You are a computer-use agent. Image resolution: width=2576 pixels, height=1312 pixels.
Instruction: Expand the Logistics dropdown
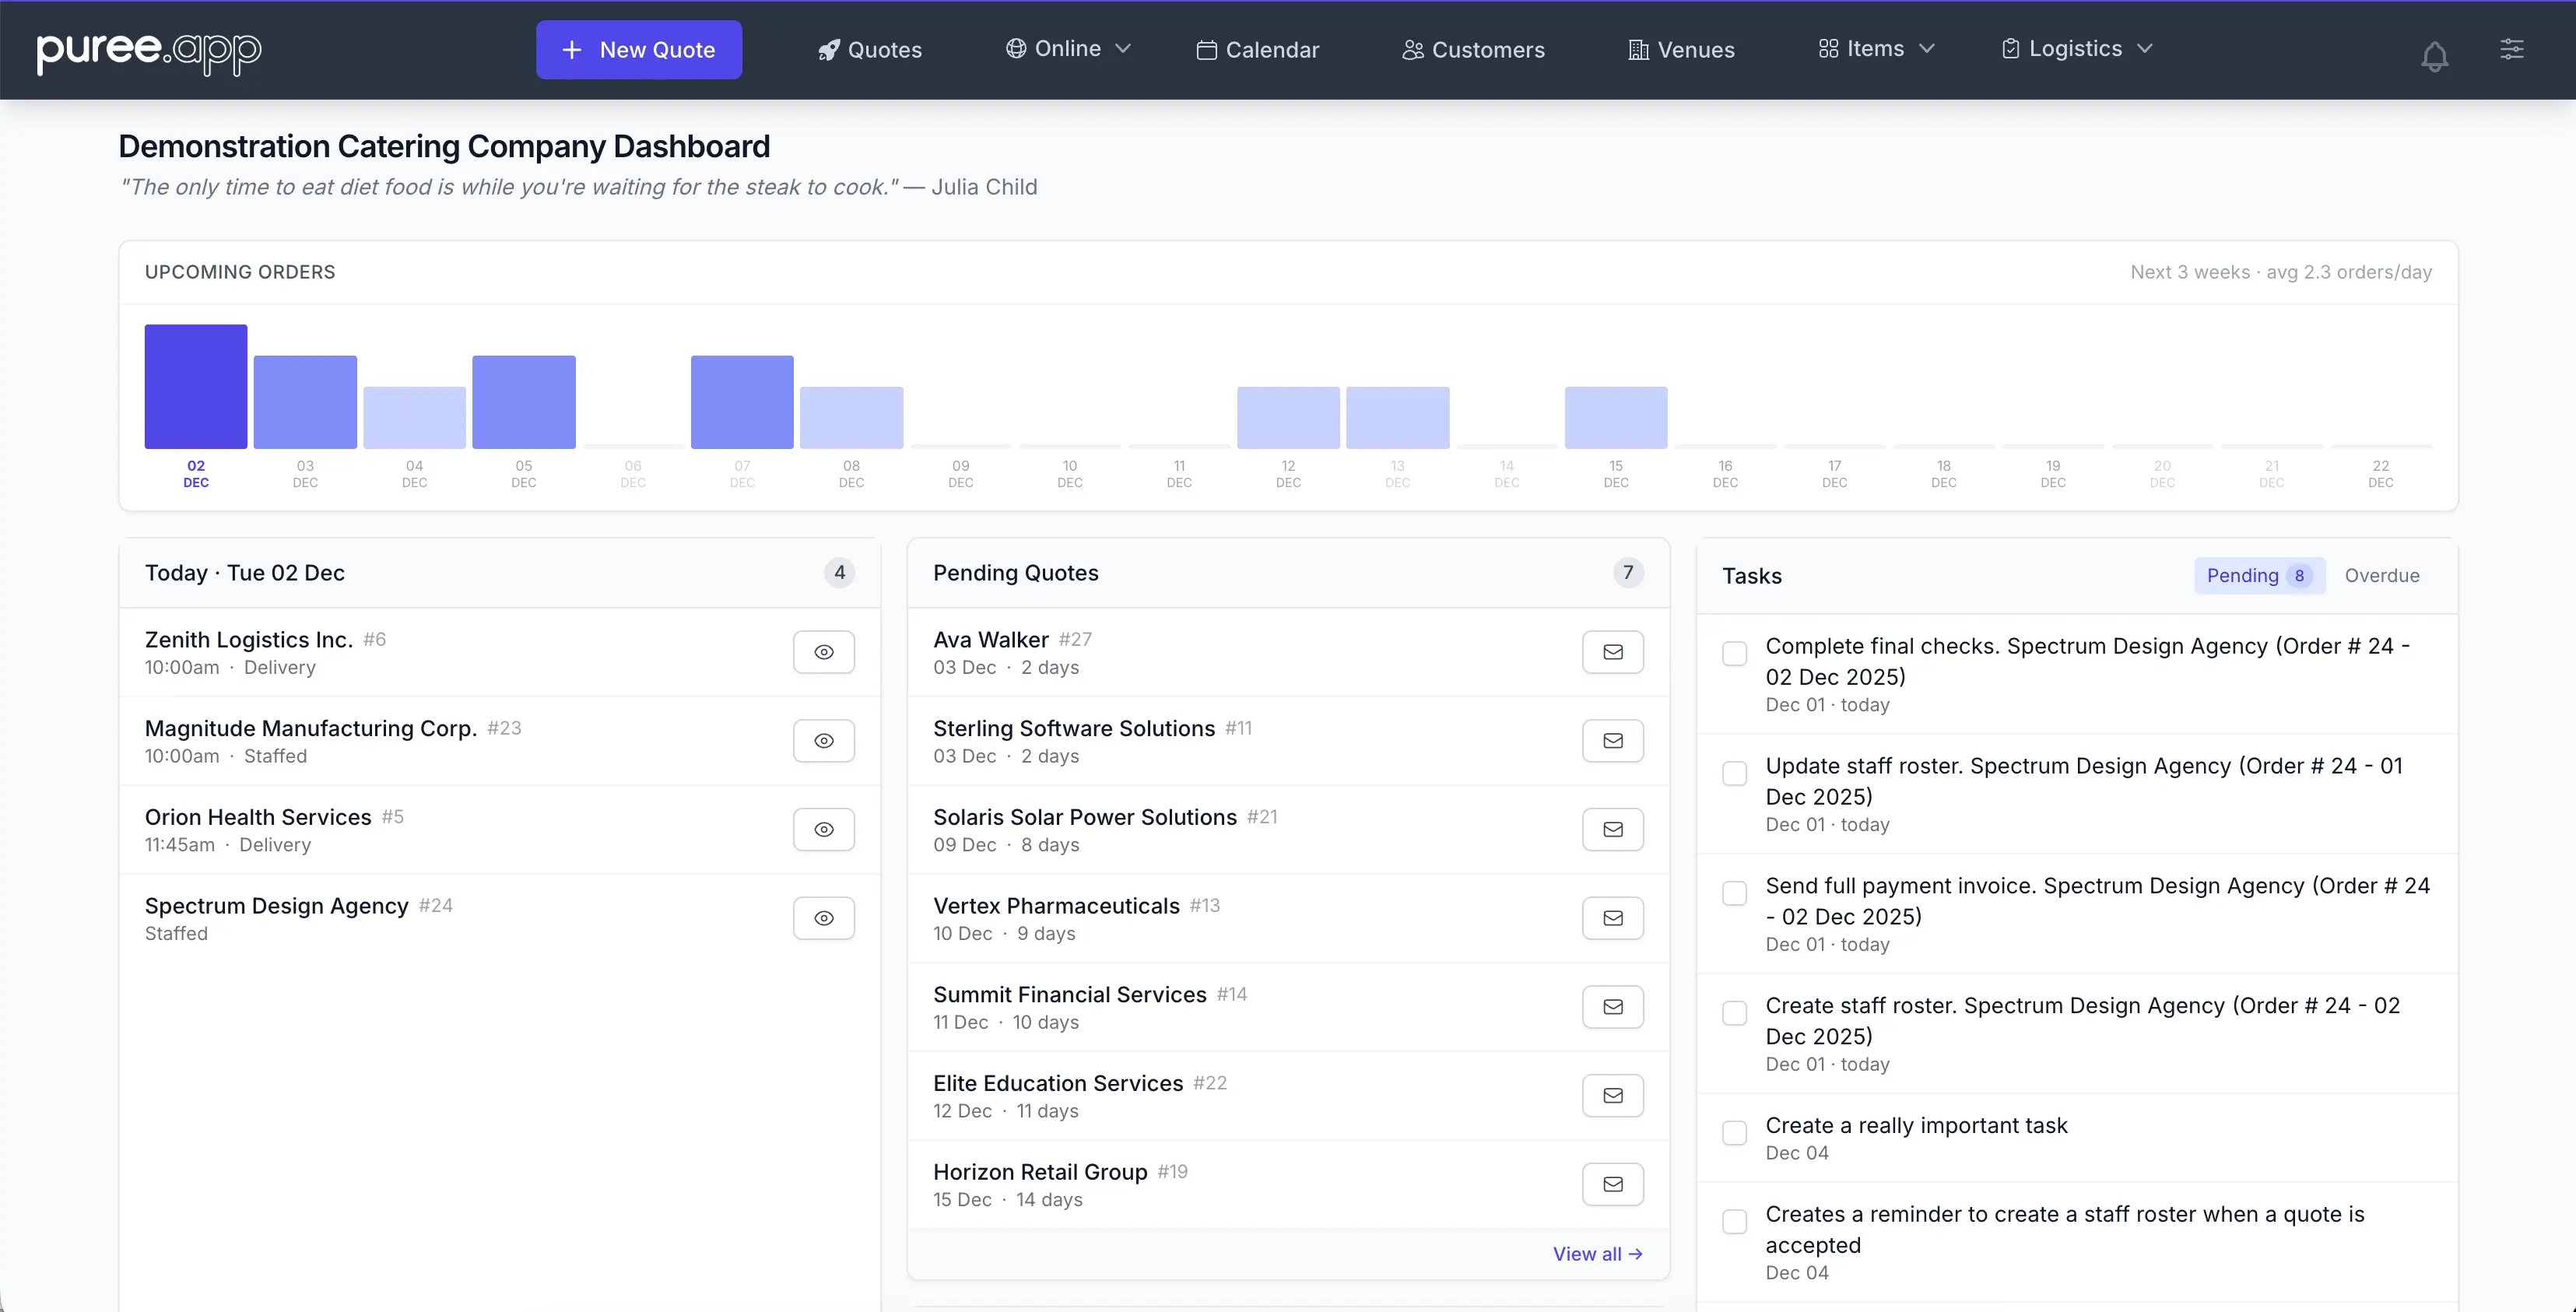[2076, 48]
